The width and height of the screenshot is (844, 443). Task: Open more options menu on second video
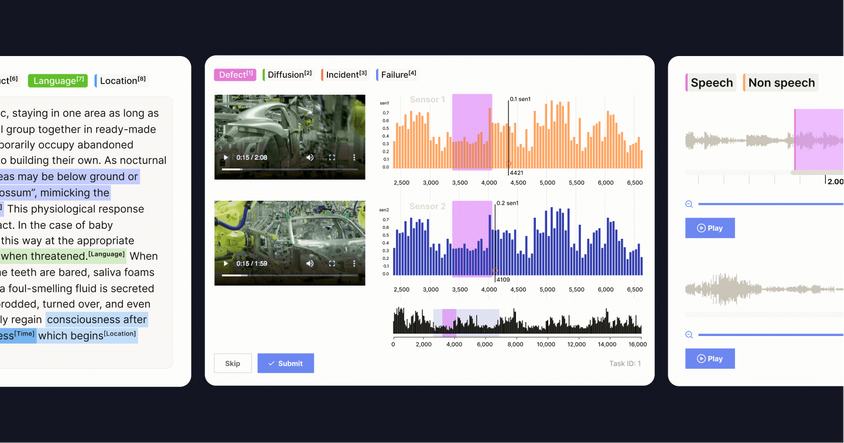click(354, 264)
